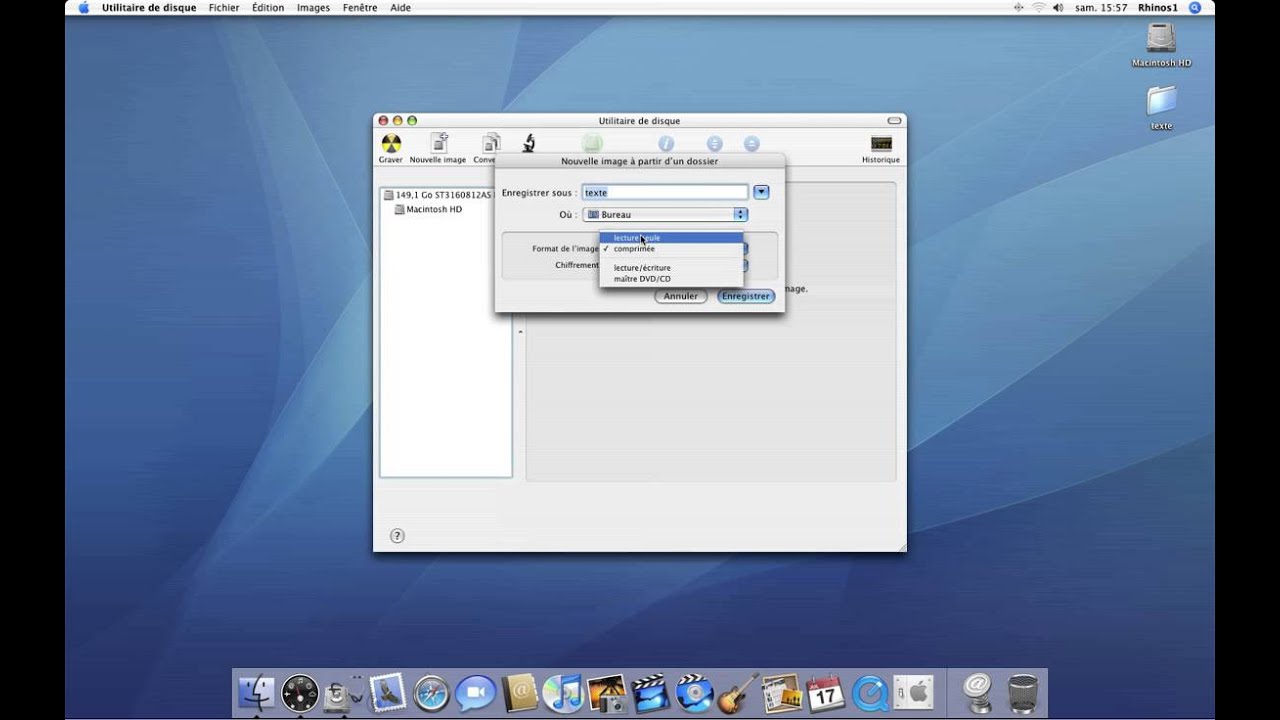The height and width of the screenshot is (720, 1280).
Task: Choose lecture/écriture image format
Action: pyautogui.click(x=671, y=268)
